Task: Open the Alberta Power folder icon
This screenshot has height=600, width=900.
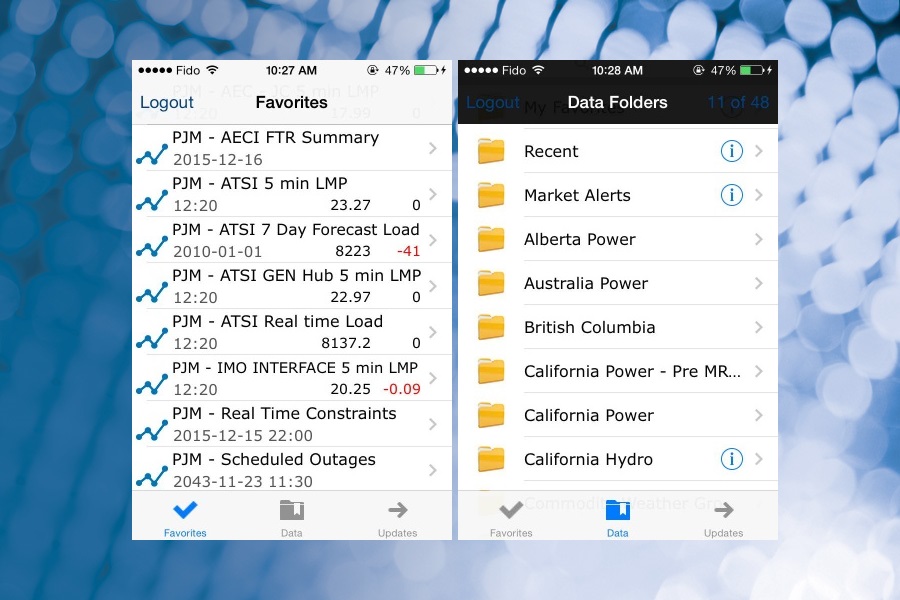Action: tap(491, 239)
